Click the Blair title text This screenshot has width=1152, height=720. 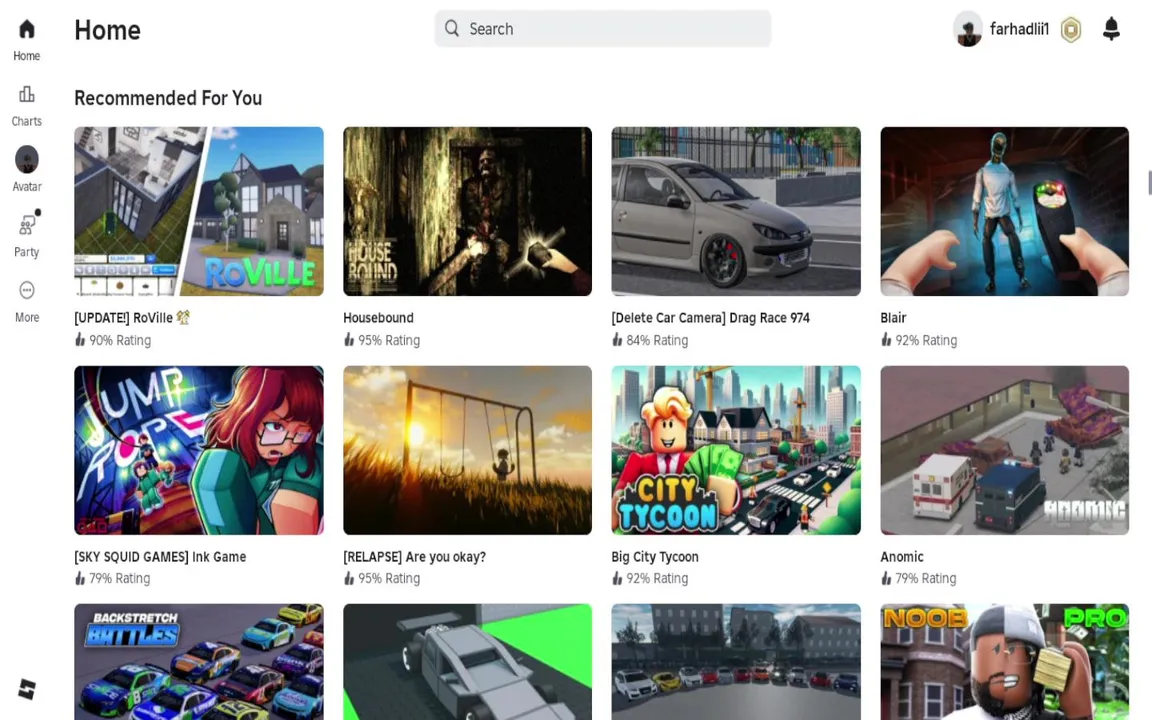pyautogui.click(x=893, y=317)
